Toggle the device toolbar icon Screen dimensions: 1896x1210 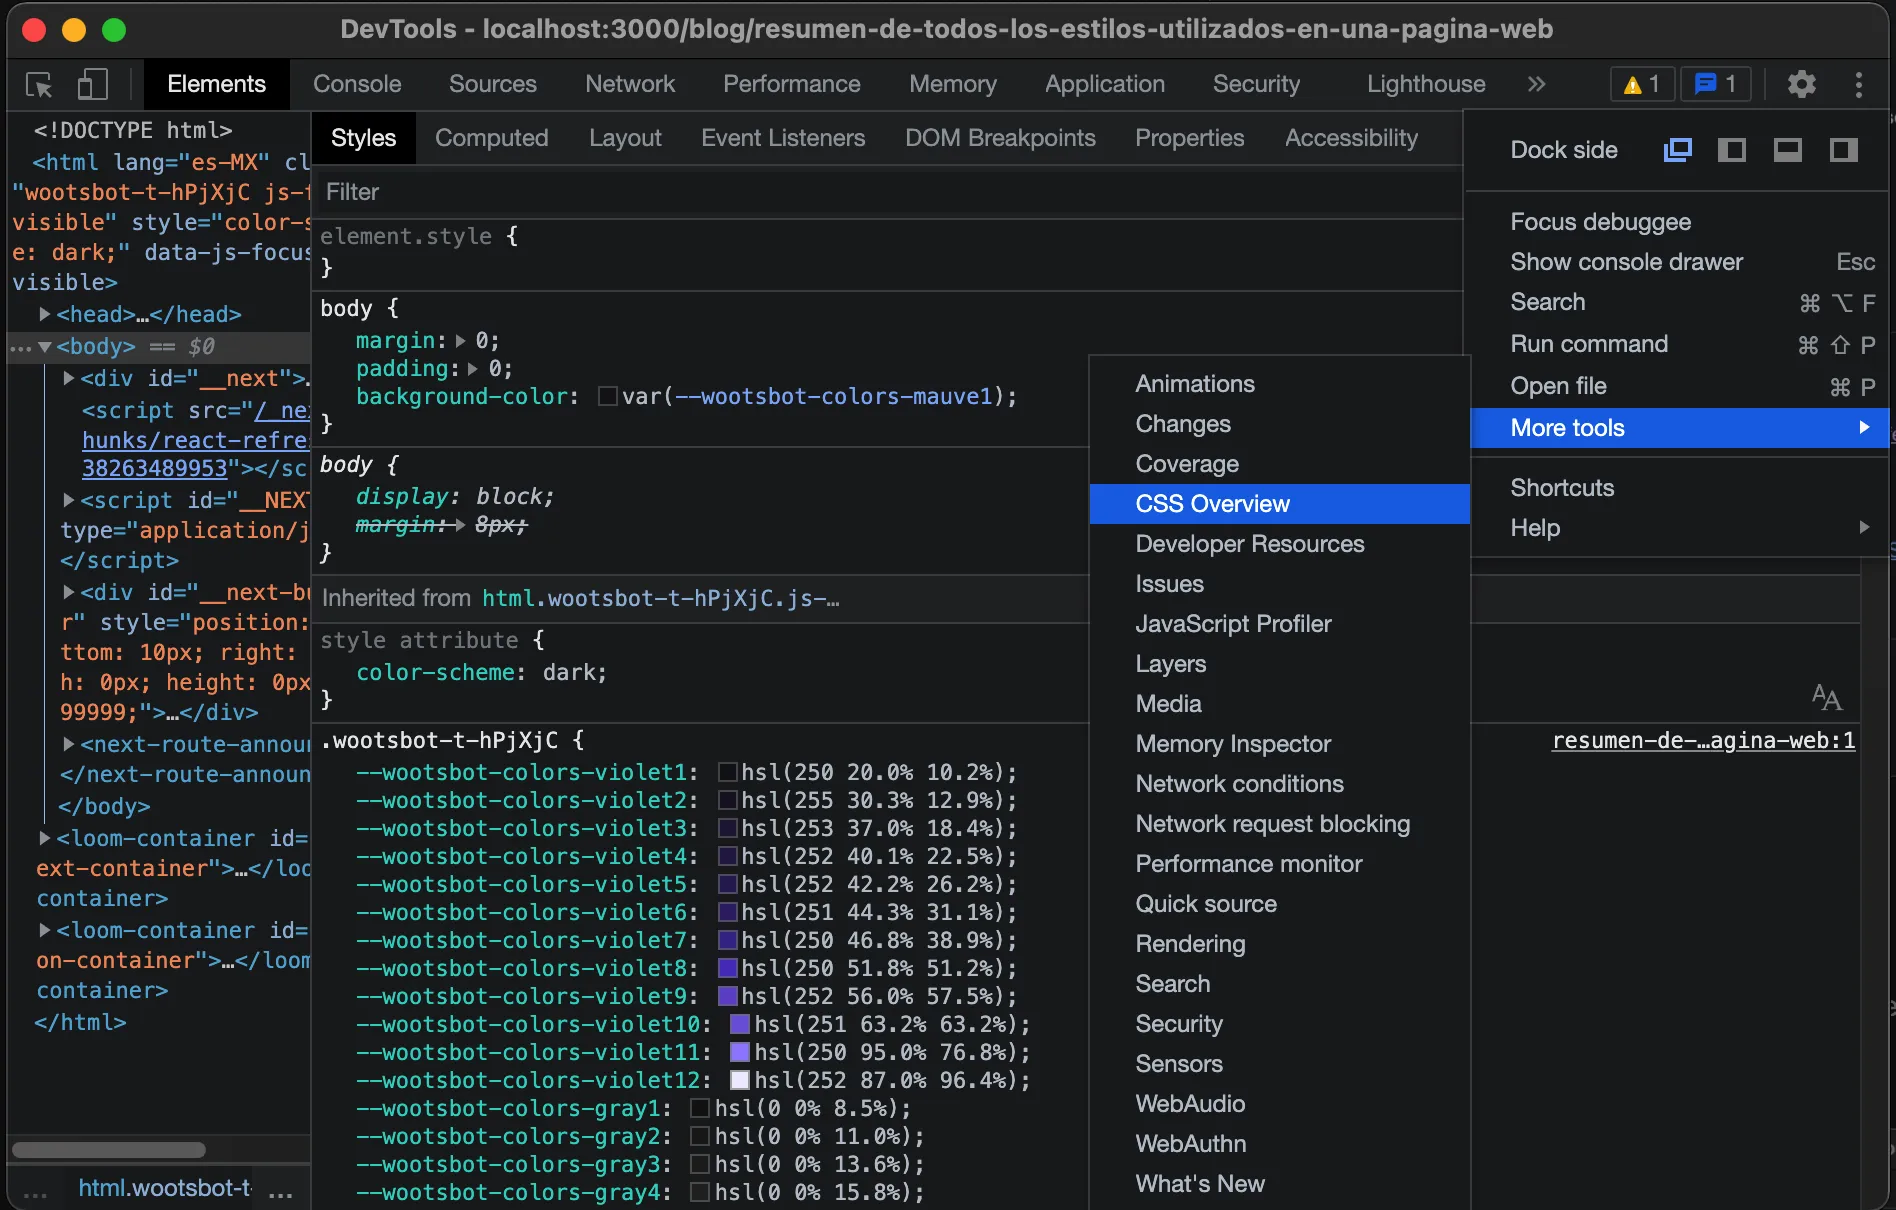[x=92, y=84]
